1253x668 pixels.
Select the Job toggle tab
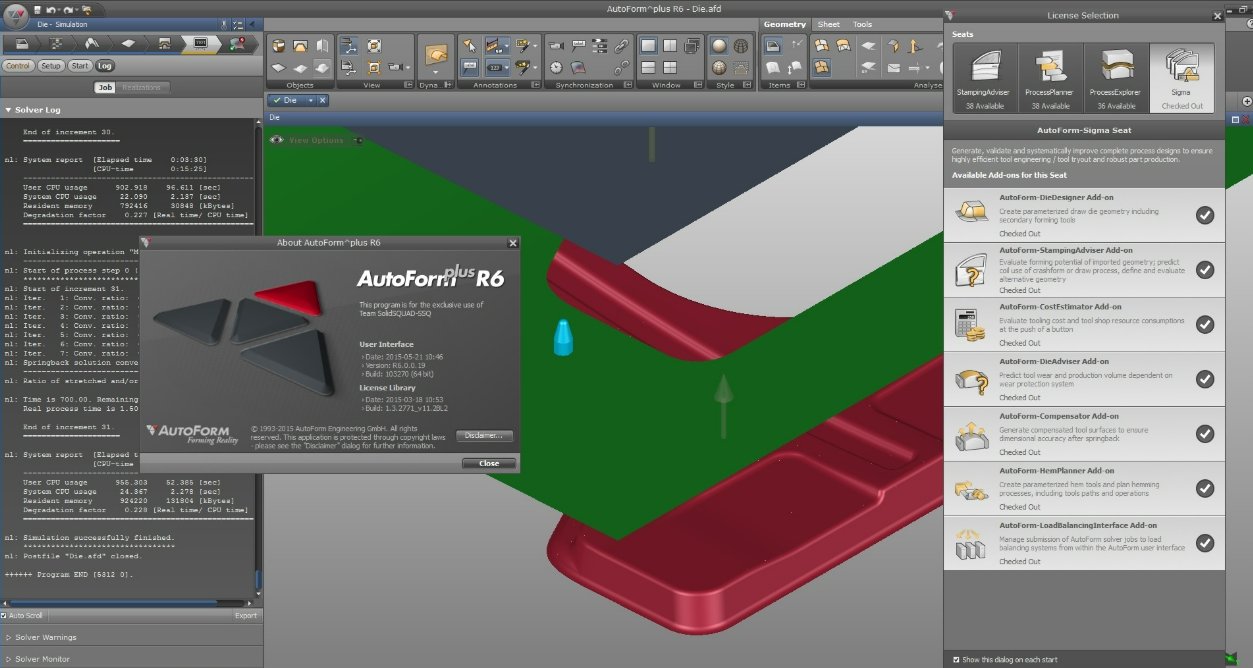(105, 88)
